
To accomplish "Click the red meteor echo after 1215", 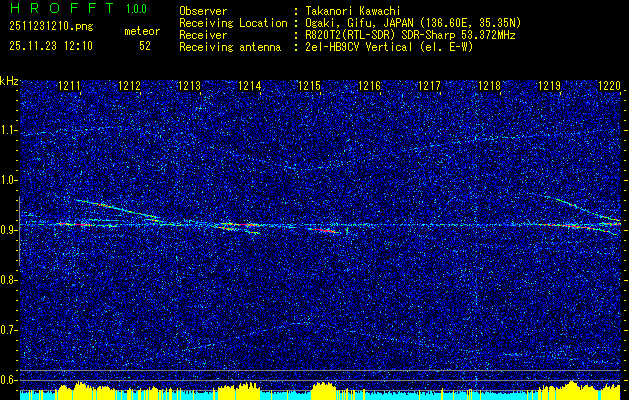I will point(324,231).
